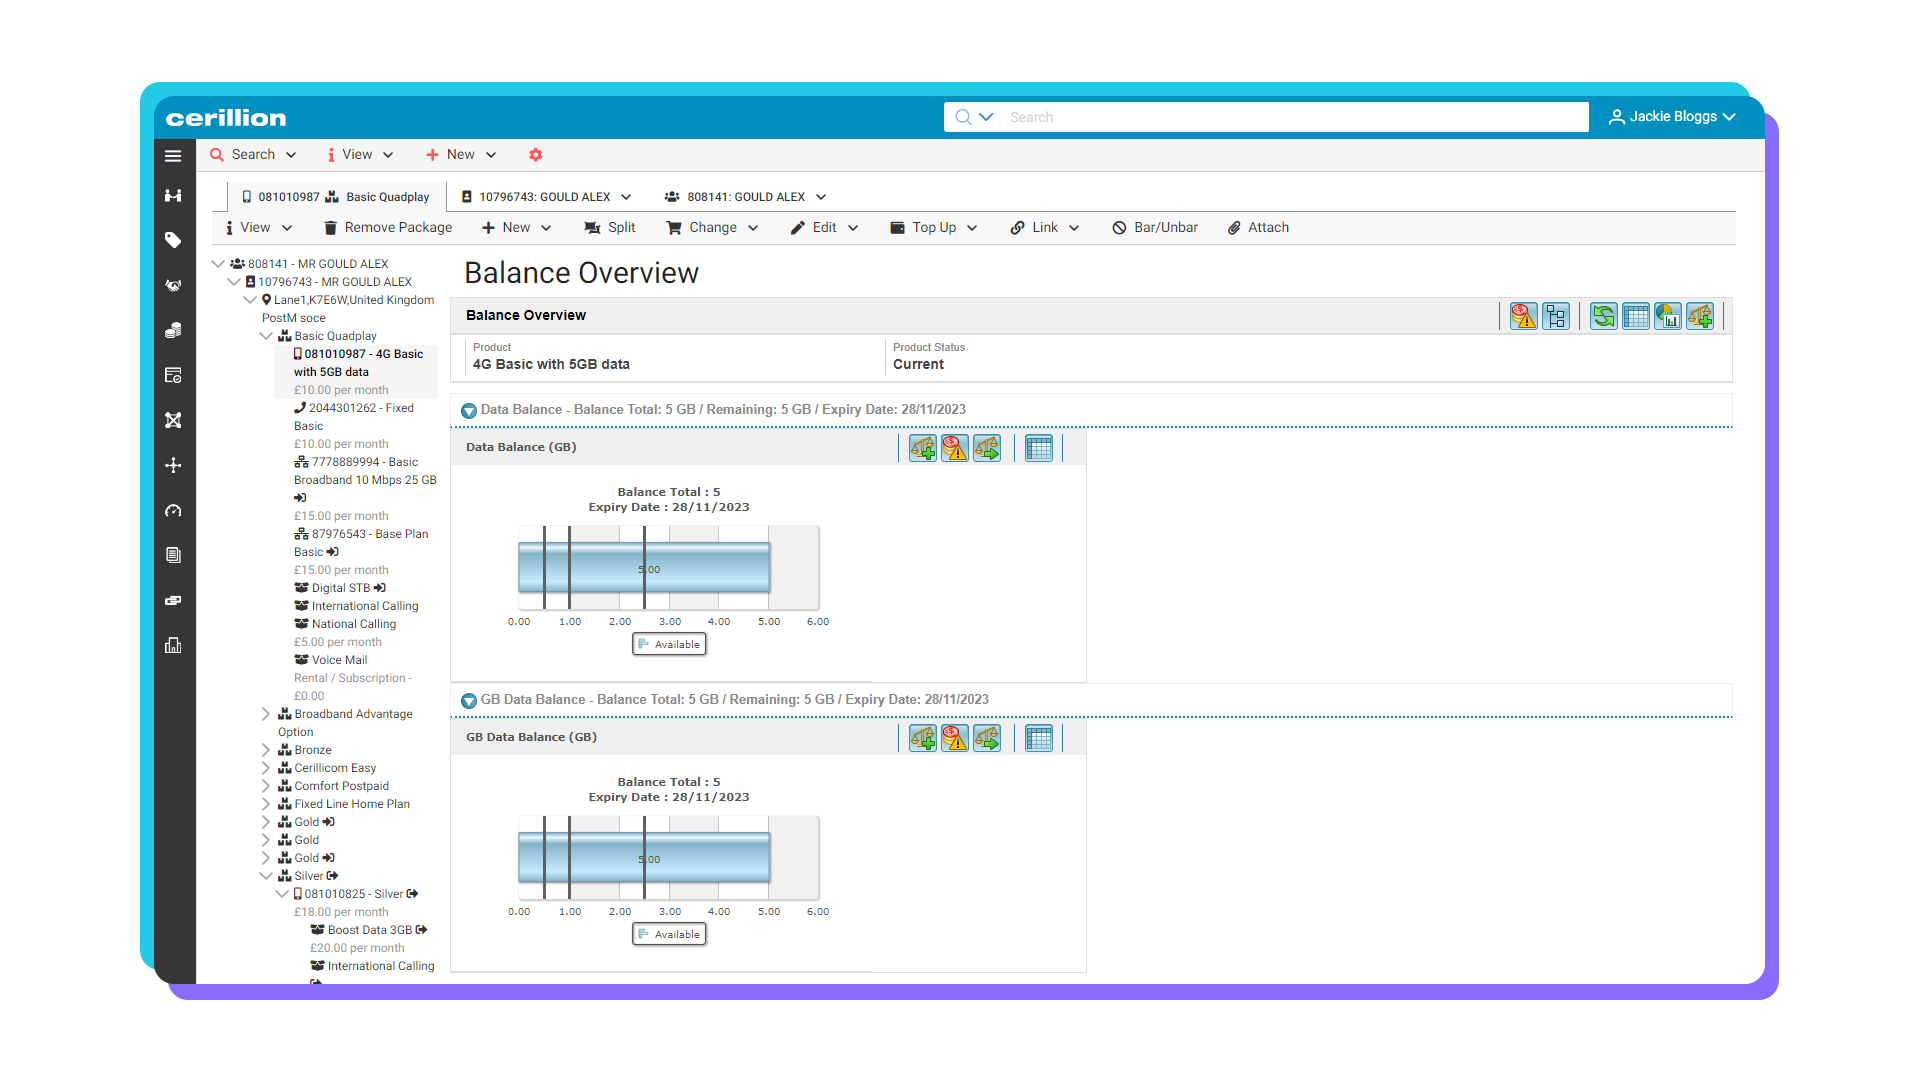
Task: Click the refresh icon in Balance Overview header
Action: pos(1603,316)
